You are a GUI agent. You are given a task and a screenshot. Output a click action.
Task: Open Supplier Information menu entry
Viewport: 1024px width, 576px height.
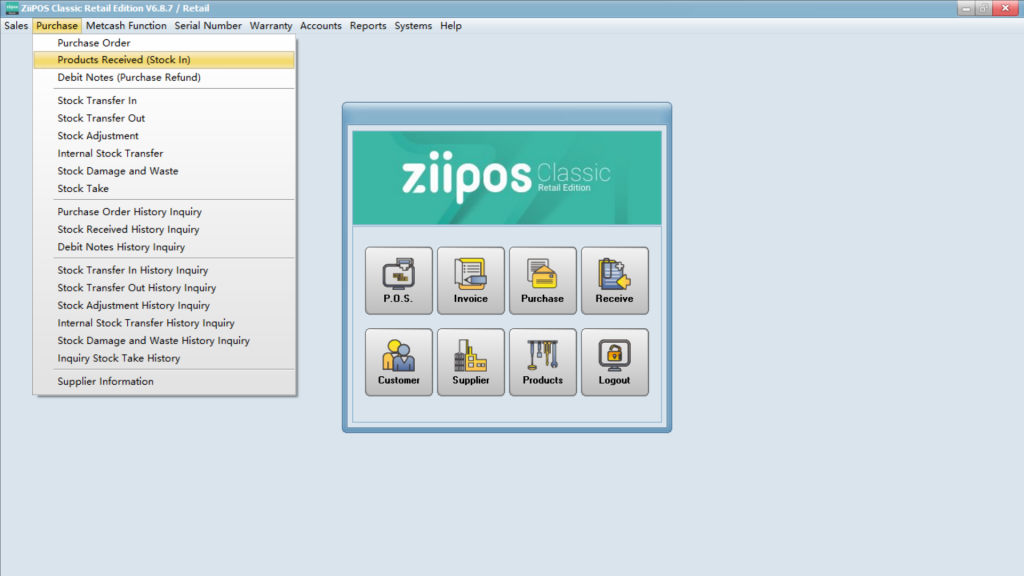click(x=105, y=382)
